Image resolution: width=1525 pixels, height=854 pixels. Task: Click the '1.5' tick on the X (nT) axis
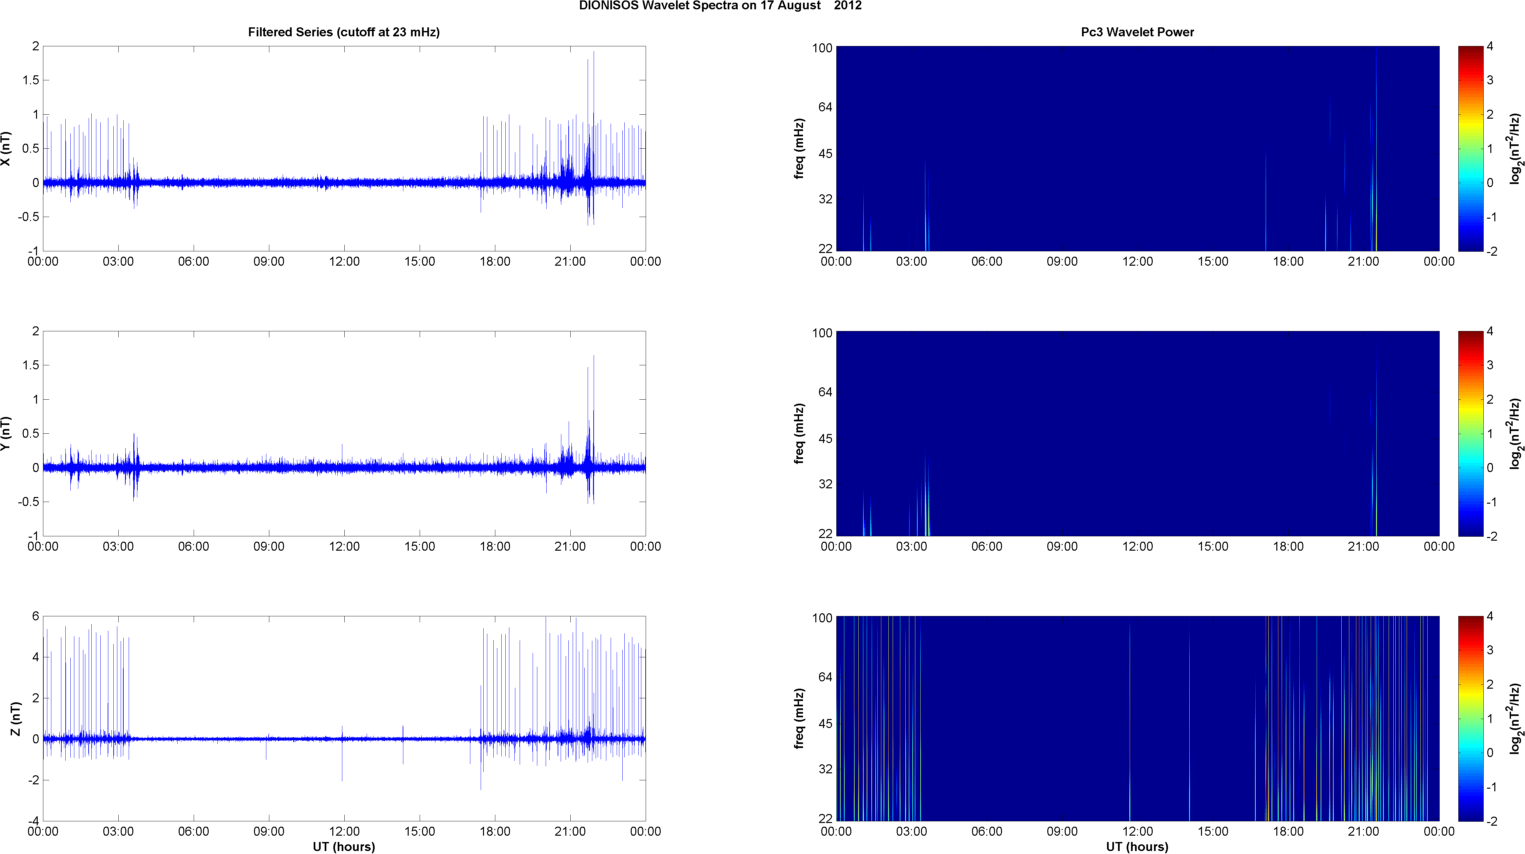[x=30, y=80]
